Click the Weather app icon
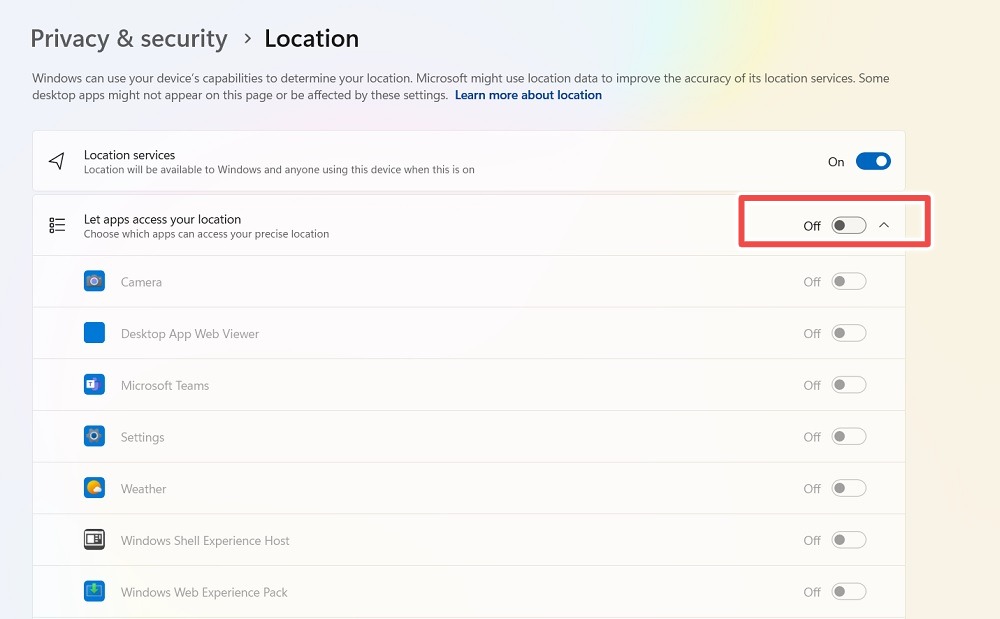The image size is (1000, 619). tap(94, 487)
